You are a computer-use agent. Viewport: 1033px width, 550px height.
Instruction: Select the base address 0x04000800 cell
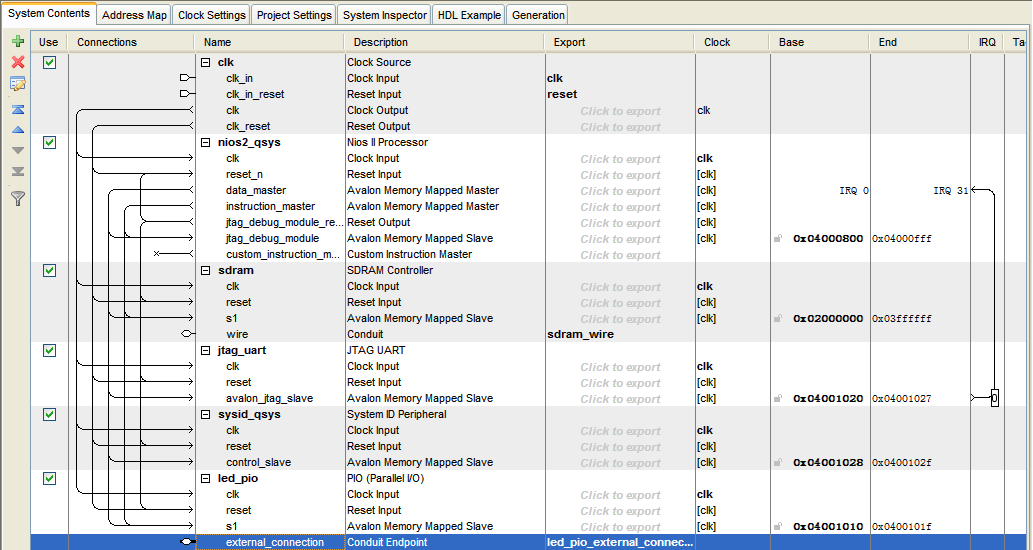[x=828, y=238]
